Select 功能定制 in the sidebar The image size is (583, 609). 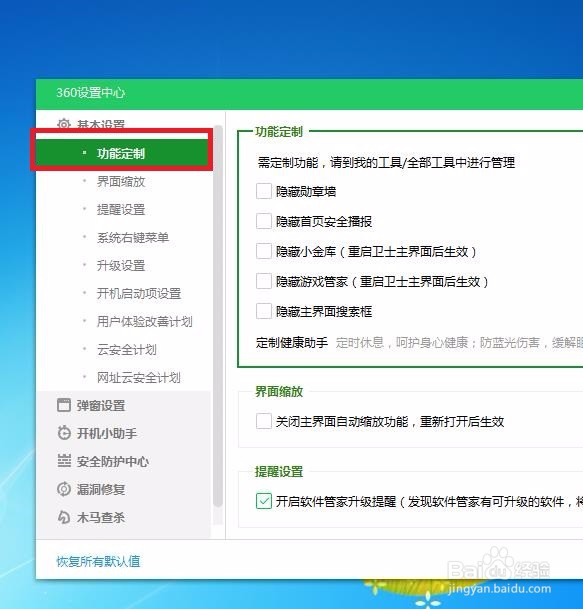[124, 153]
